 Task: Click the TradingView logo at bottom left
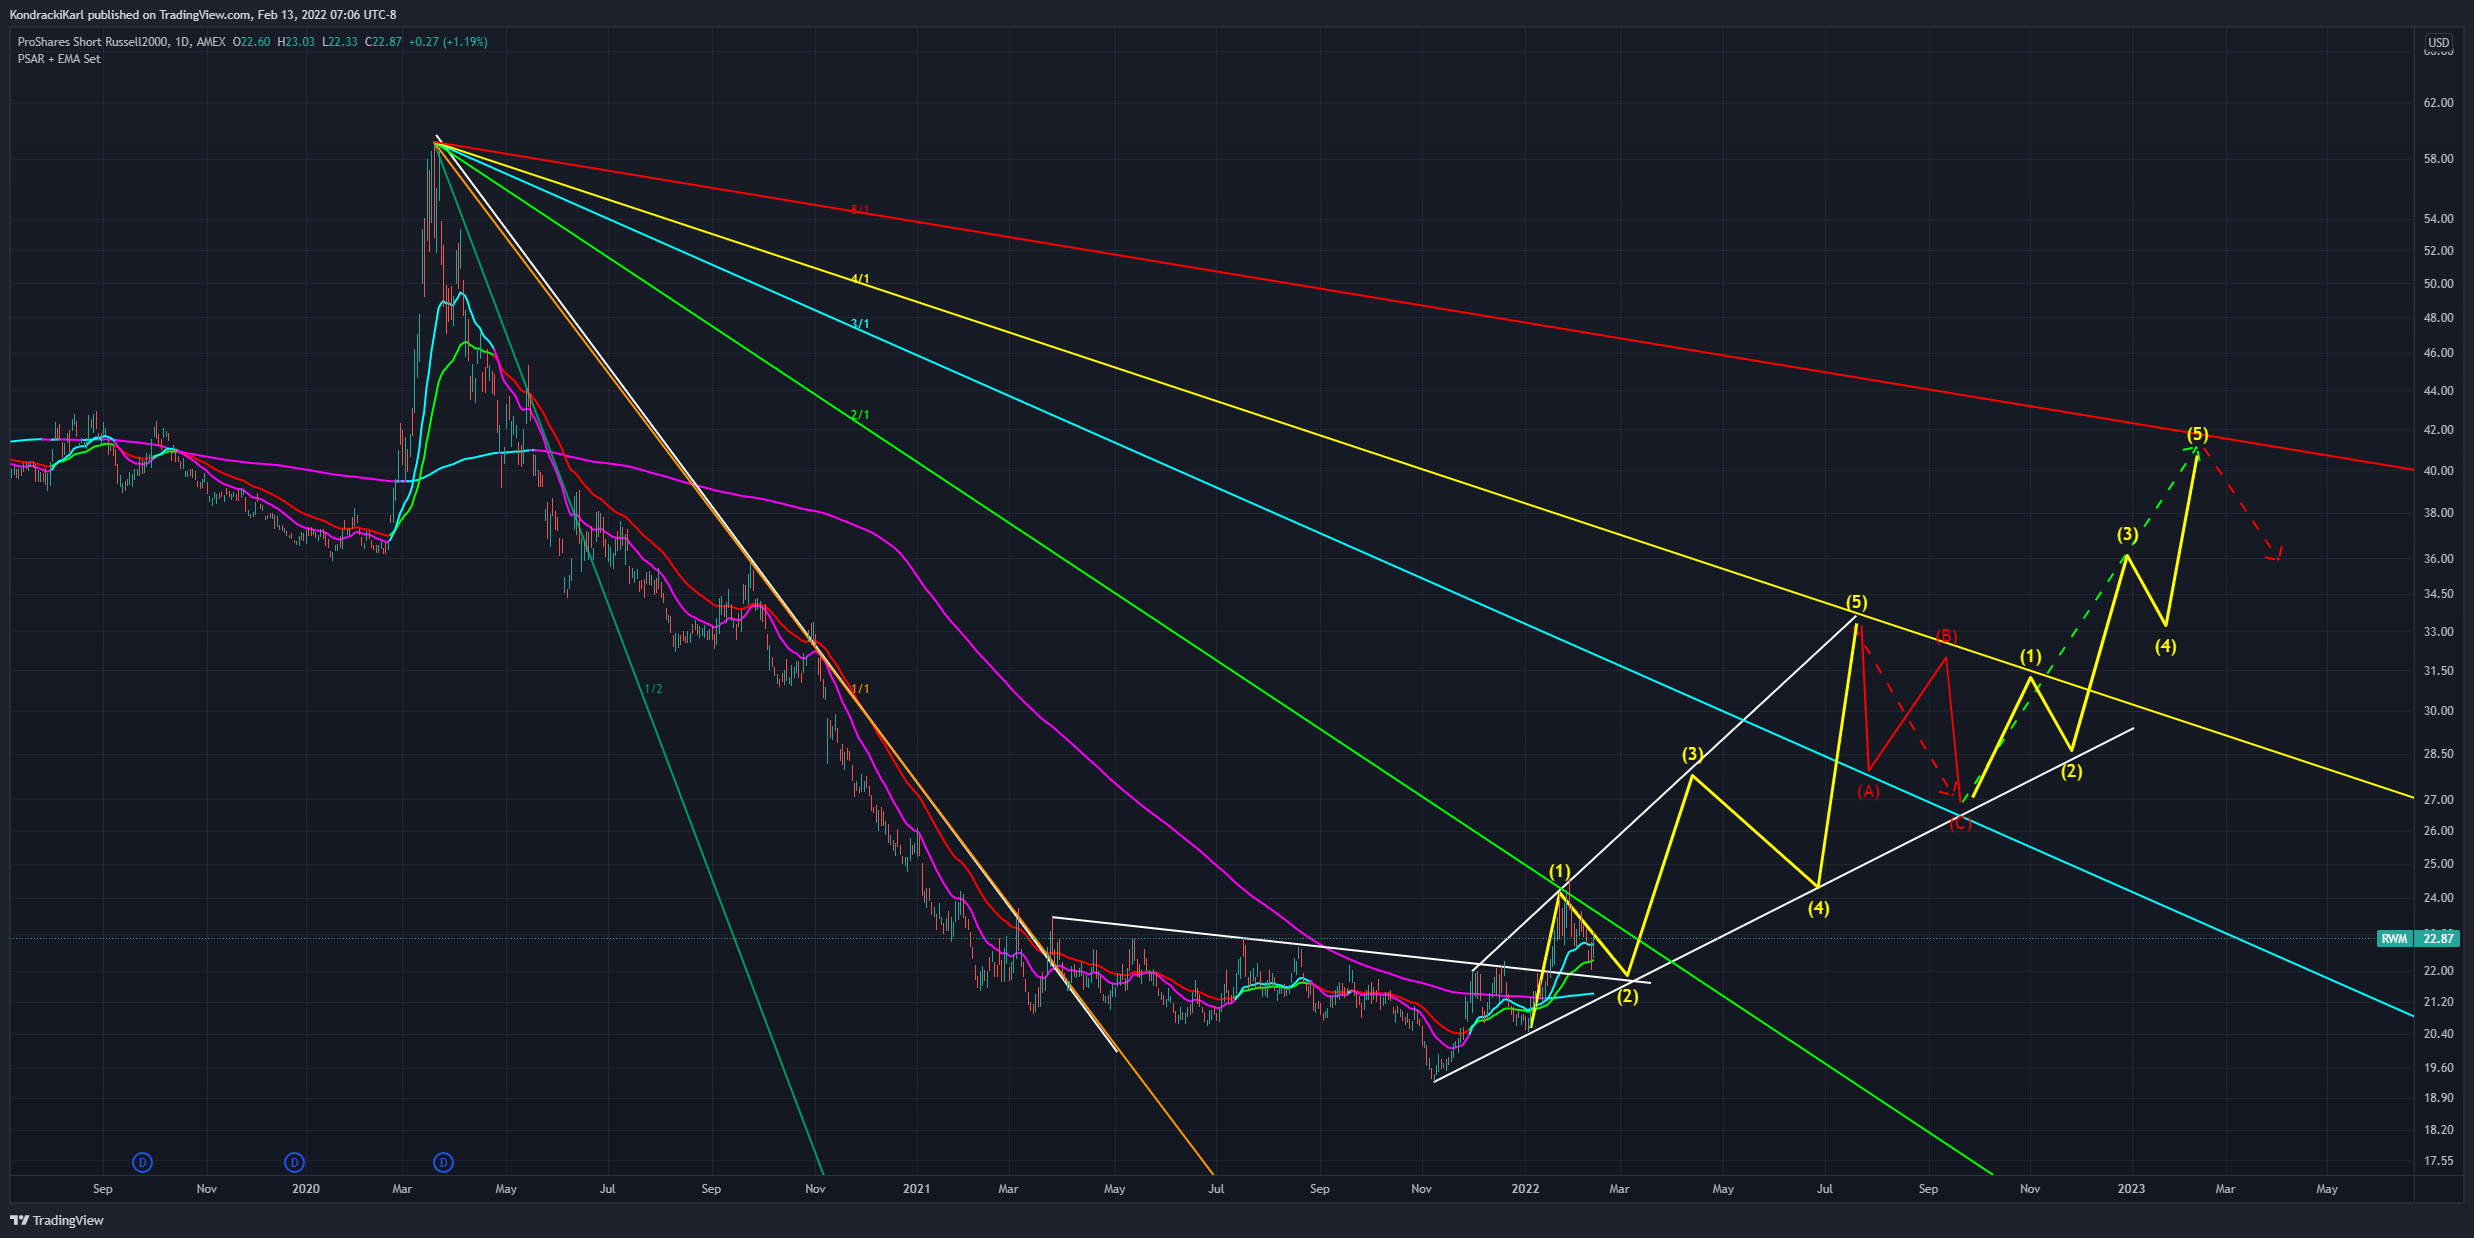57,1220
